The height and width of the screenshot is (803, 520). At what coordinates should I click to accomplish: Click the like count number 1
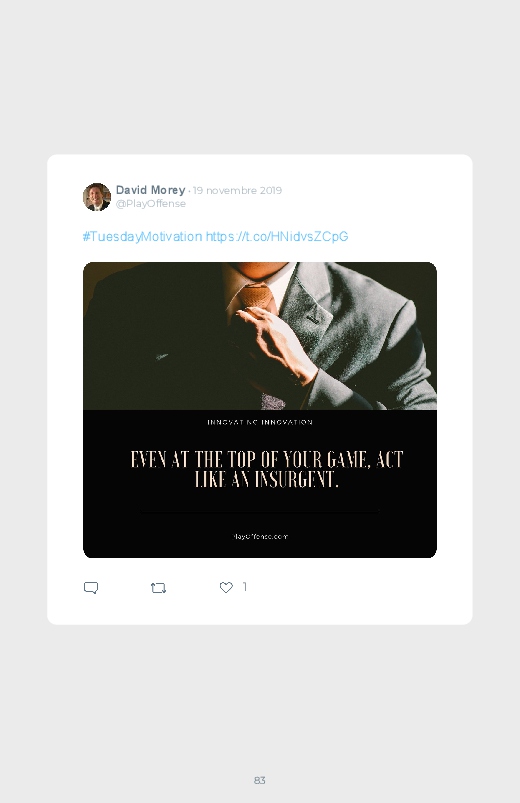pyautogui.click(x=245, y=586)
